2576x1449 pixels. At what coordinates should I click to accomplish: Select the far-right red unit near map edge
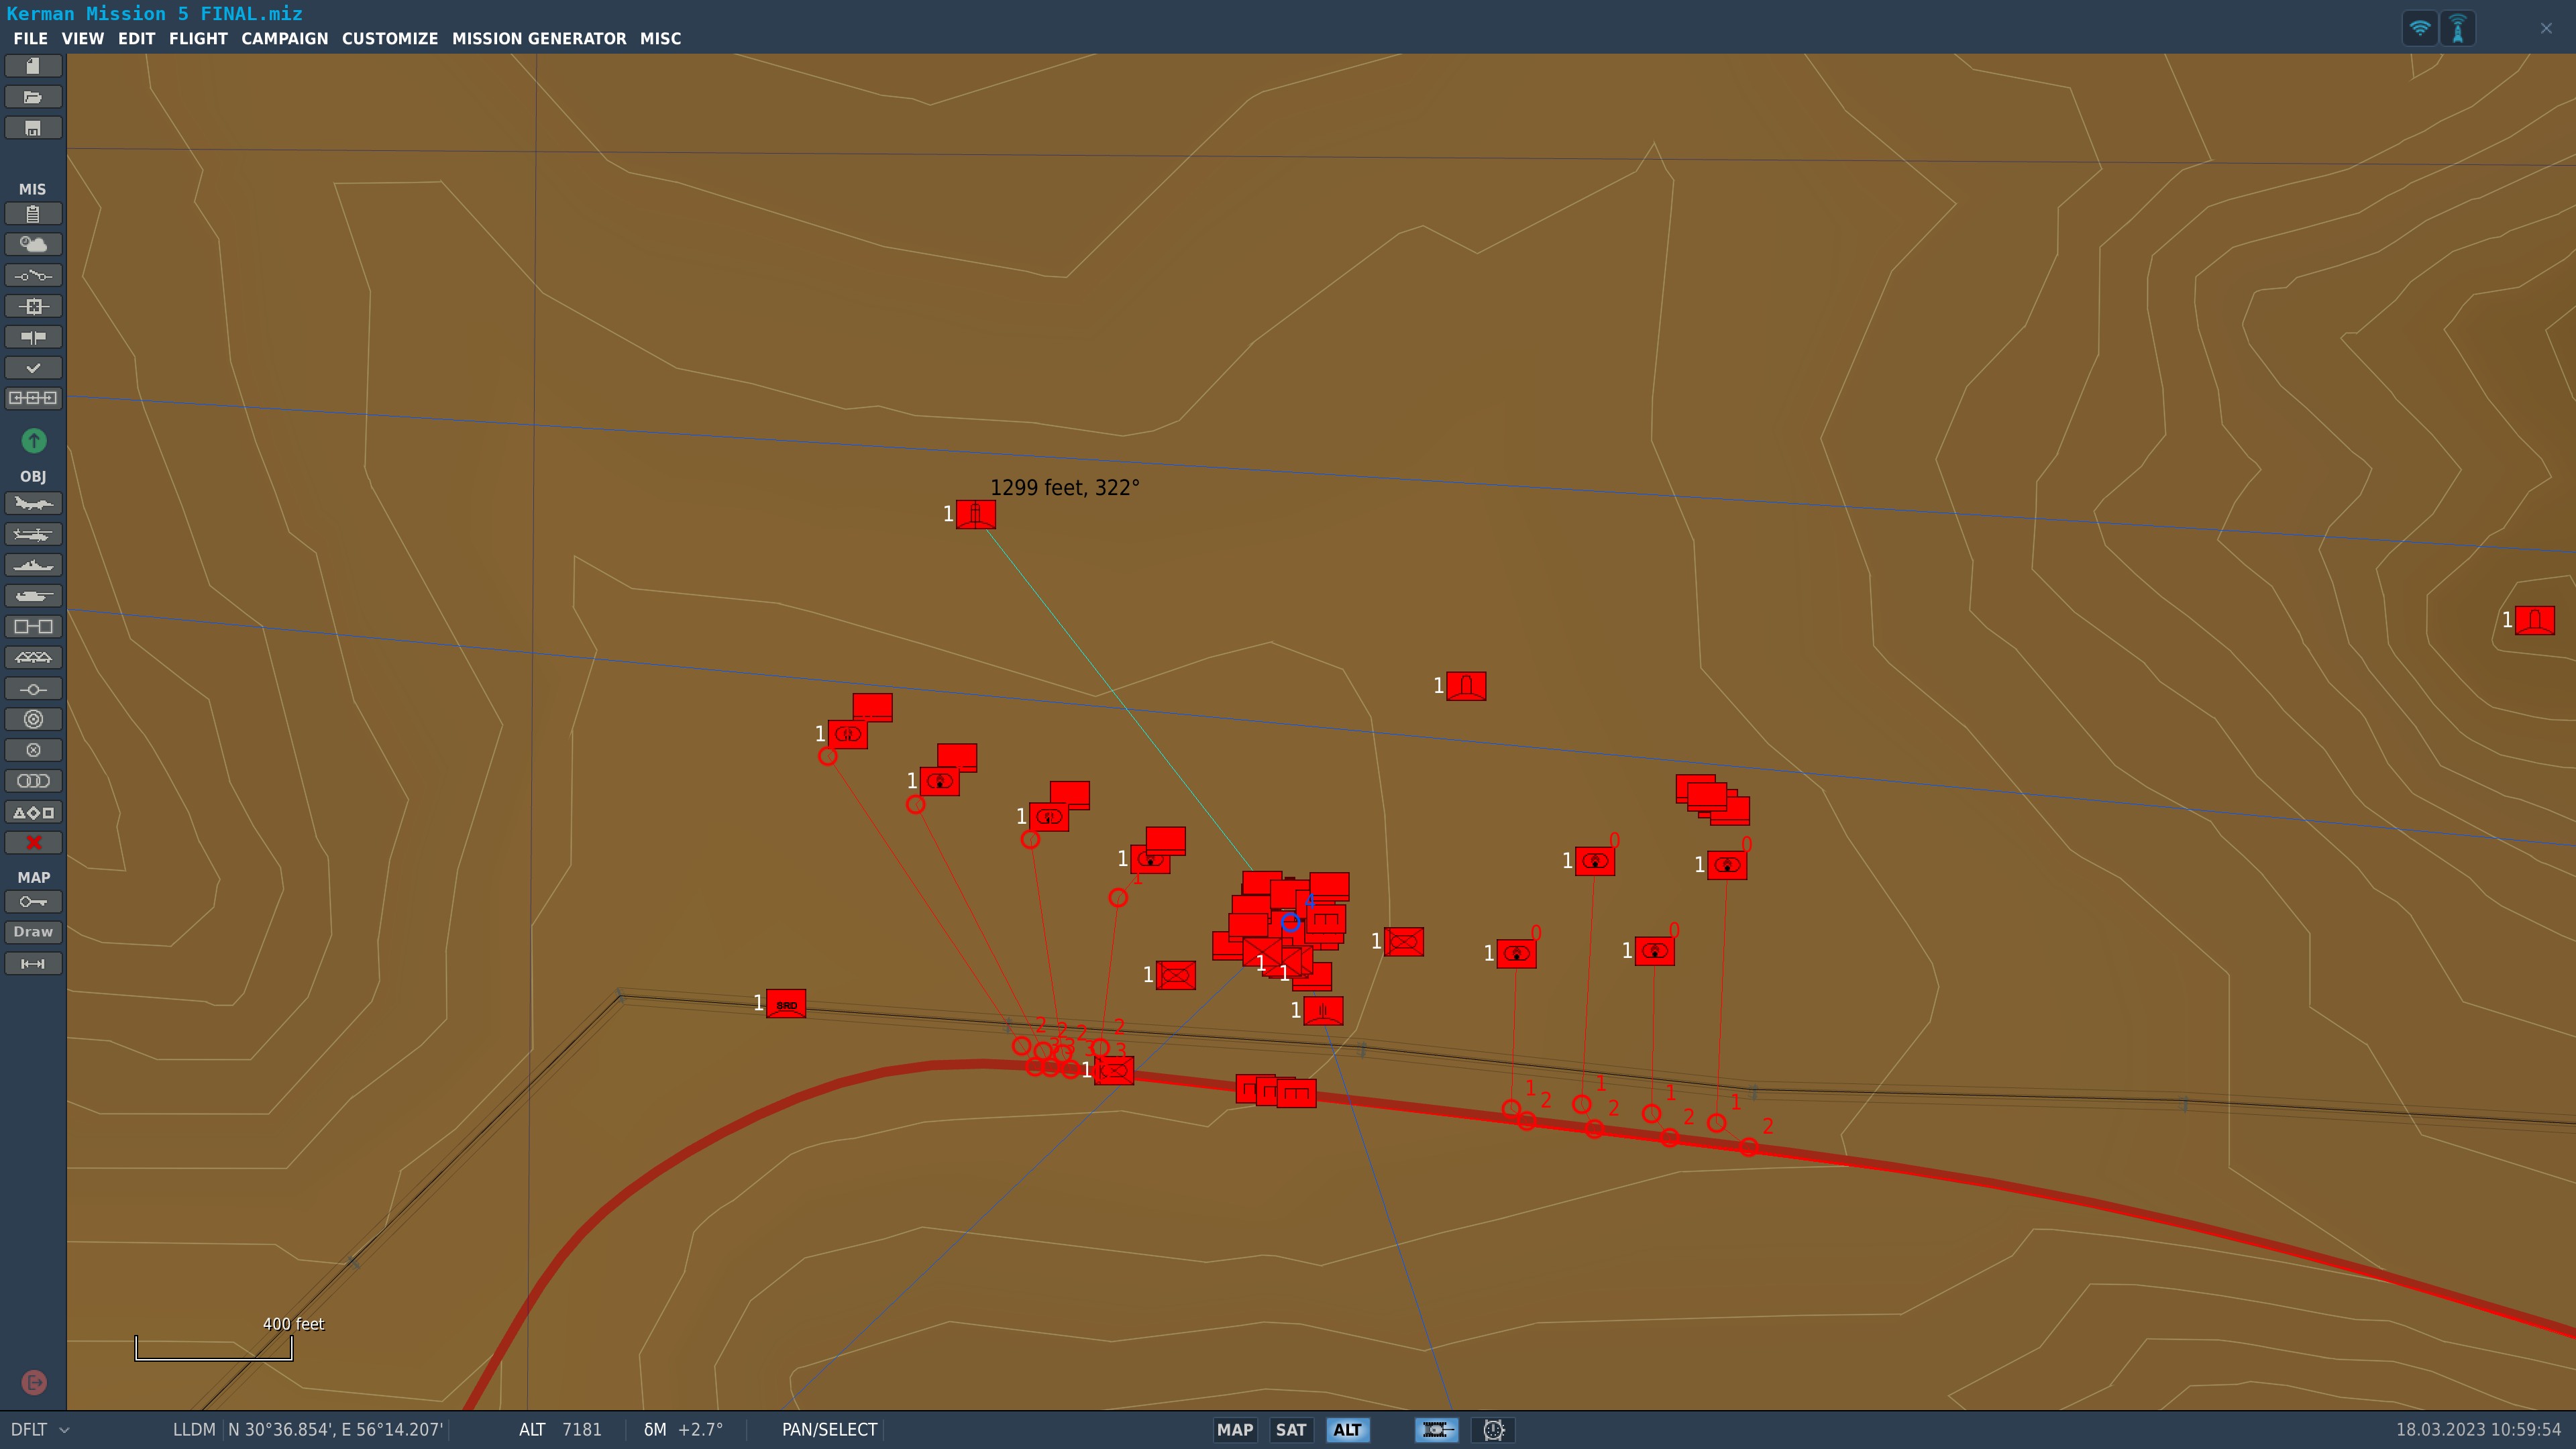(2535, 620)
